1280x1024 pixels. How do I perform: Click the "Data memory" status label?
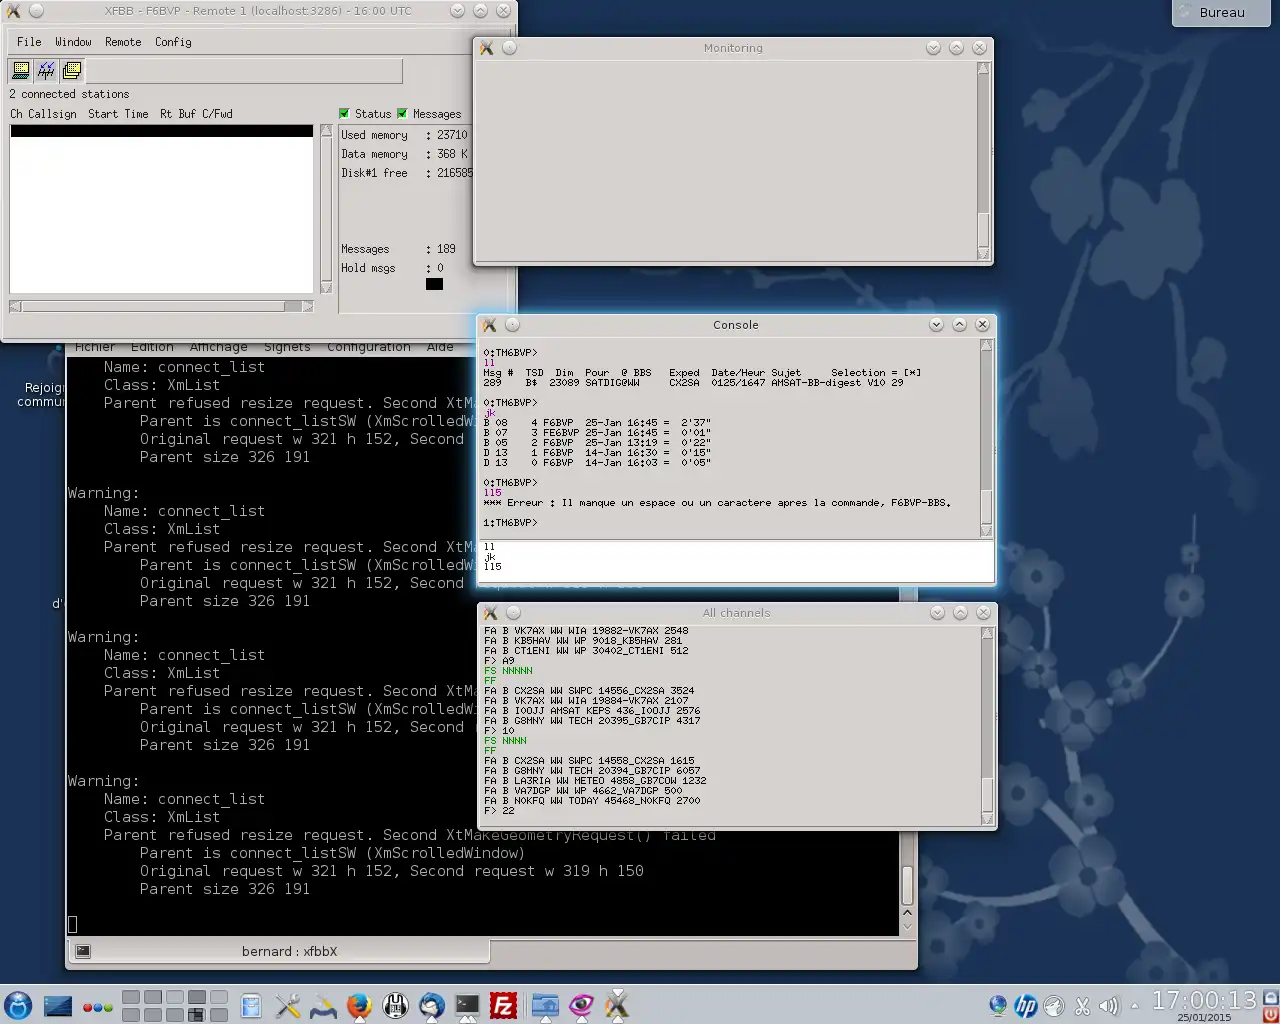click(x=374, y=154)
